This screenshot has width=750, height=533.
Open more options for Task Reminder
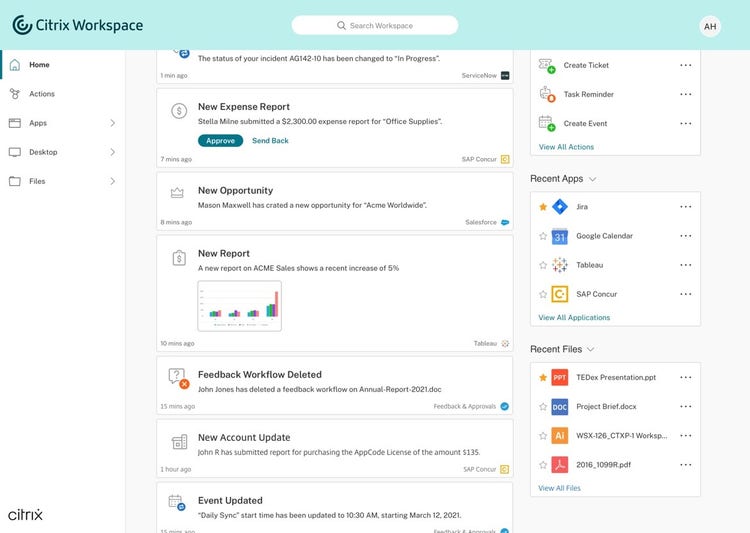[x=685, y=94]
